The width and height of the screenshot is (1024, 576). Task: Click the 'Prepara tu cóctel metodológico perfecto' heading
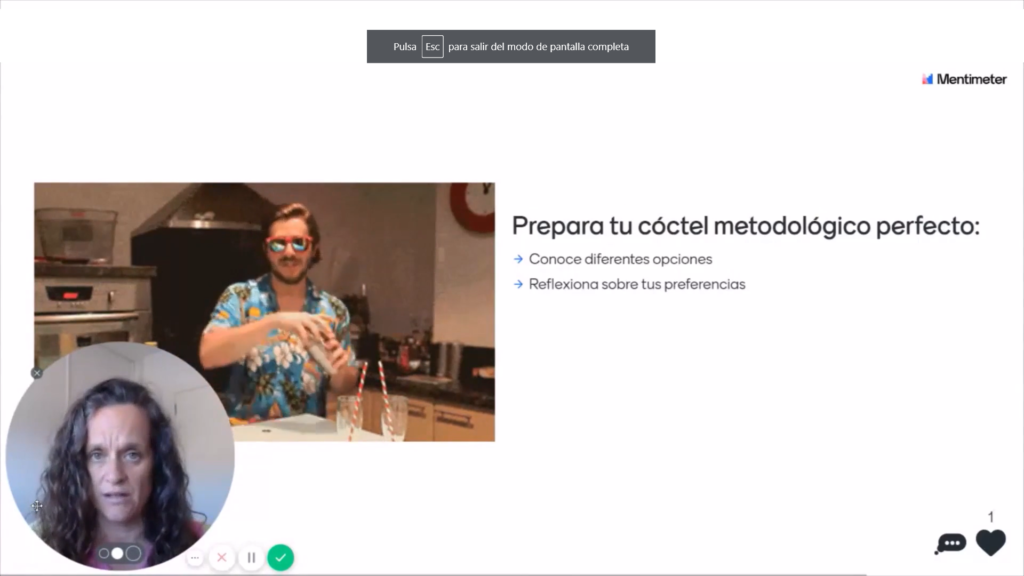(745, 226)
